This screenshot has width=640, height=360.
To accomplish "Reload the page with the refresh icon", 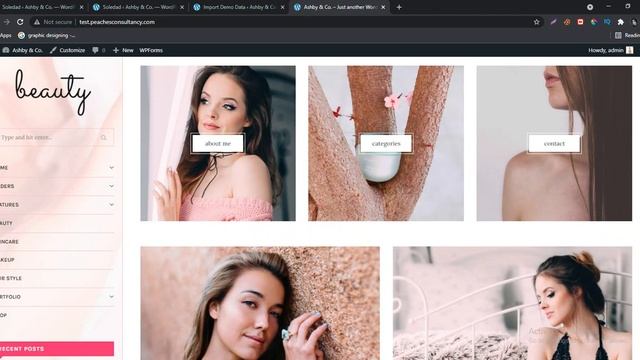I will (x=20, y=22).
